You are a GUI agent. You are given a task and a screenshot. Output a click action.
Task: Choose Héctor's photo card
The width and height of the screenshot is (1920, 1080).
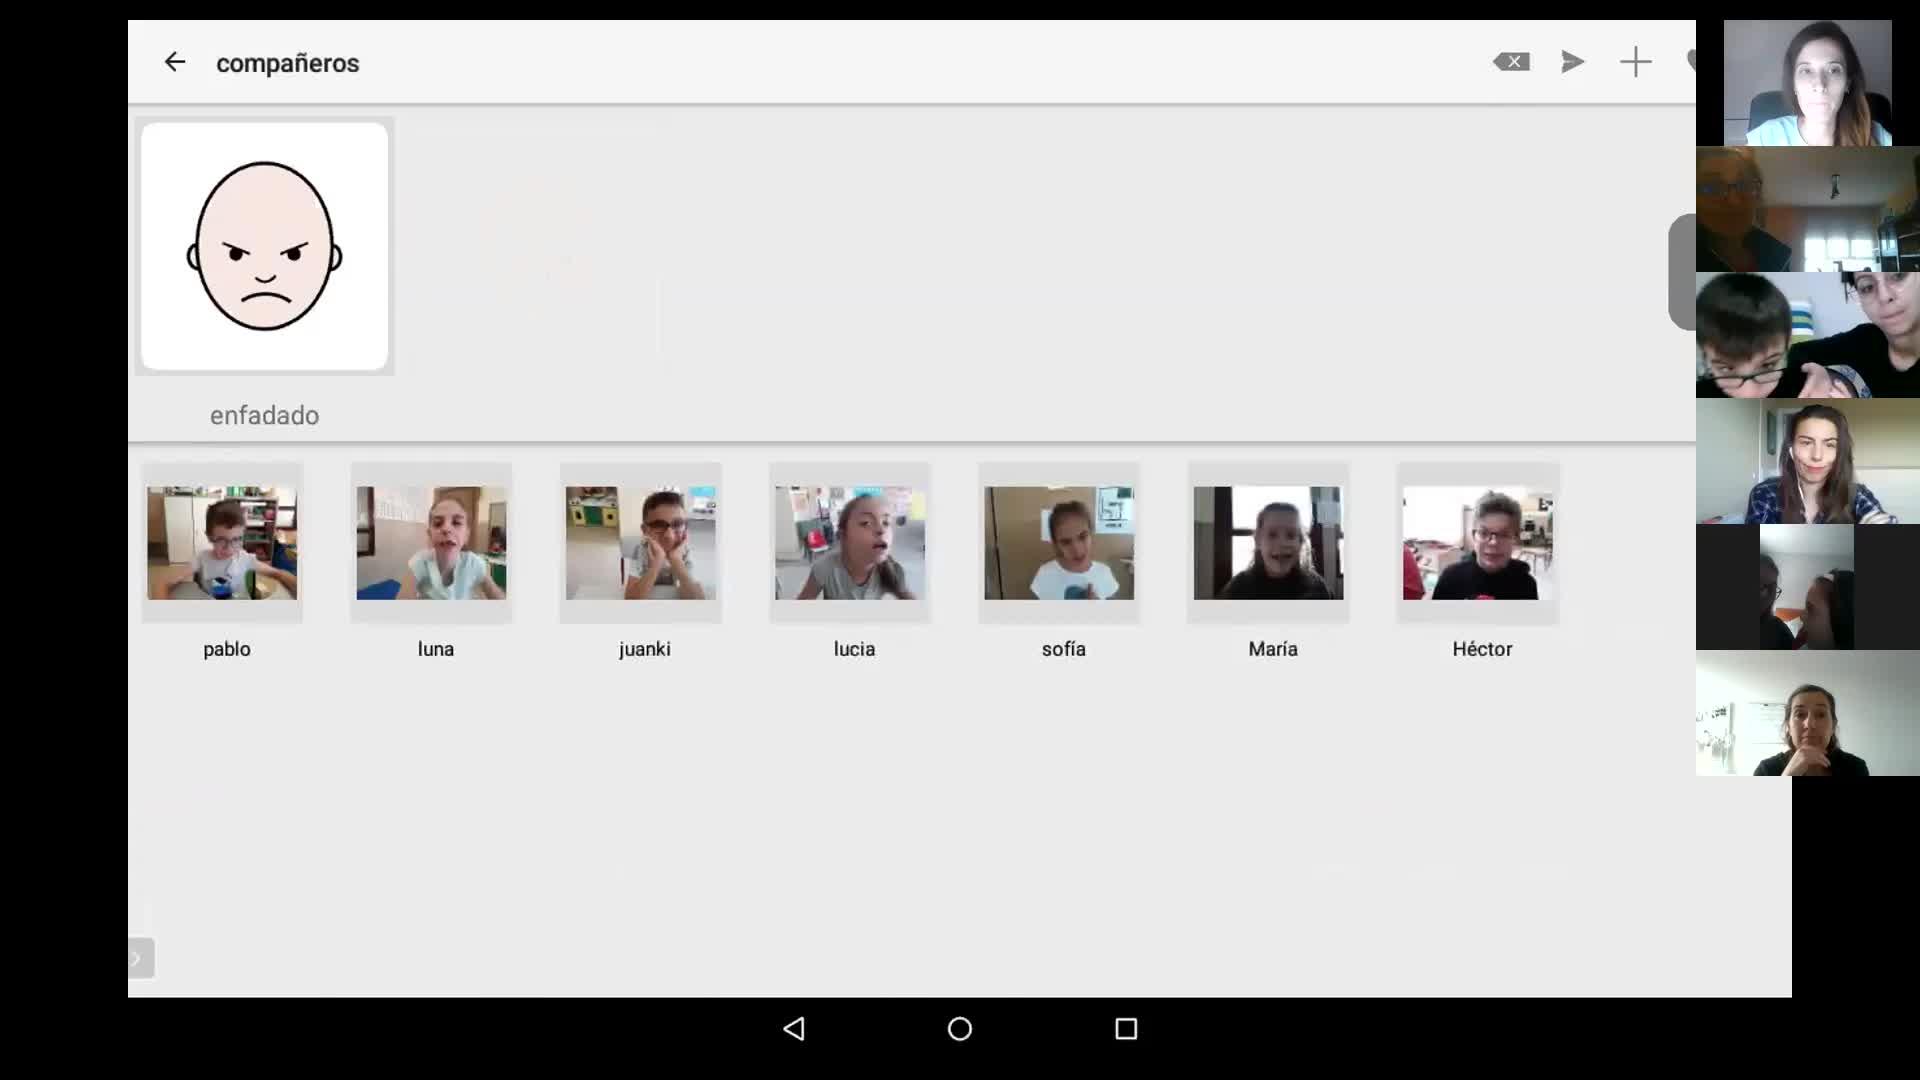(1477, 543)
